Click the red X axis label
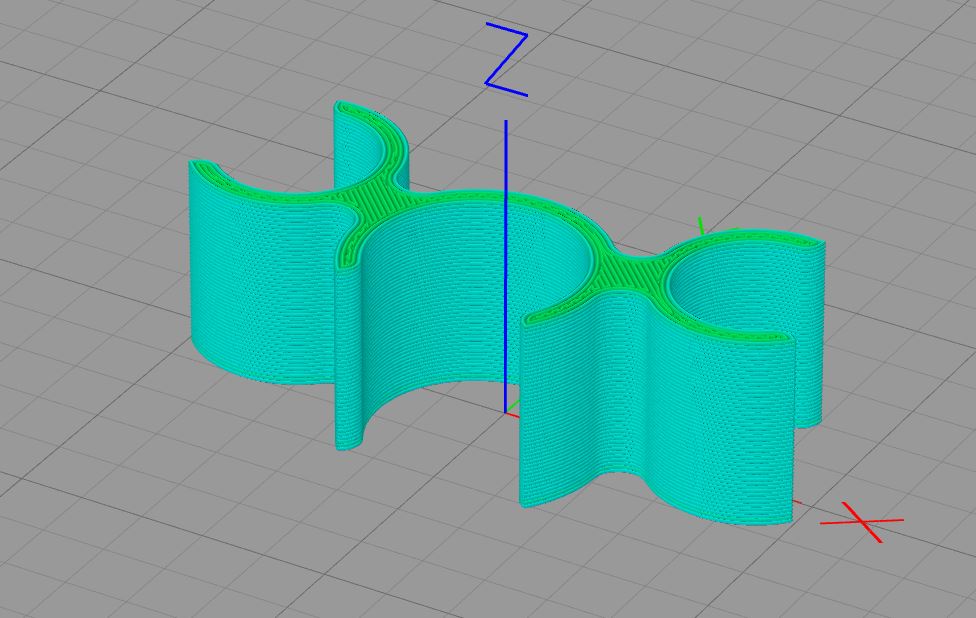The width and height of the screenshot is (976, 618). (x=862, y=522)
